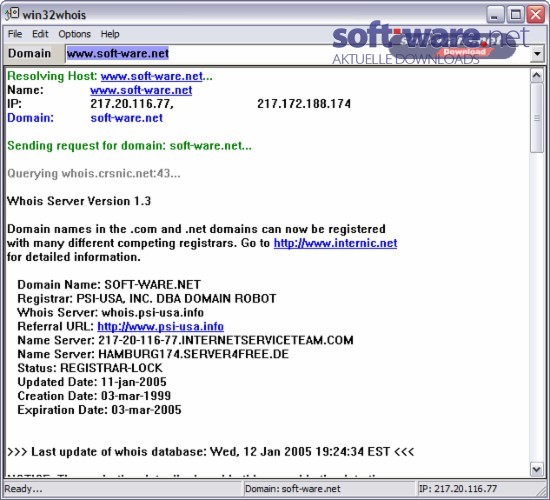Click the Domain input field
This screenshot has height=500, width=550.
tap(297, 53)
